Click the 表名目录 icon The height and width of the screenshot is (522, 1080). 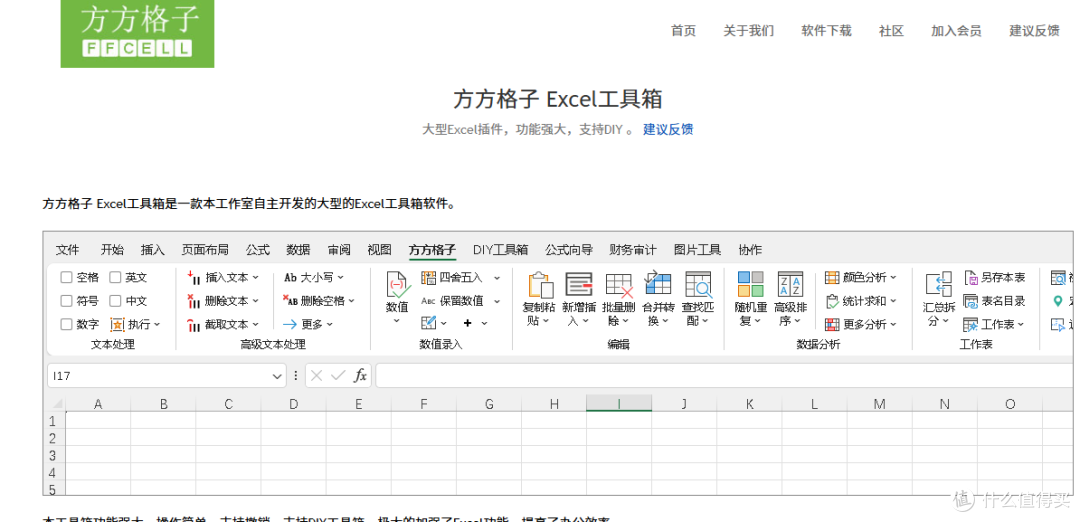click(971, 301)
